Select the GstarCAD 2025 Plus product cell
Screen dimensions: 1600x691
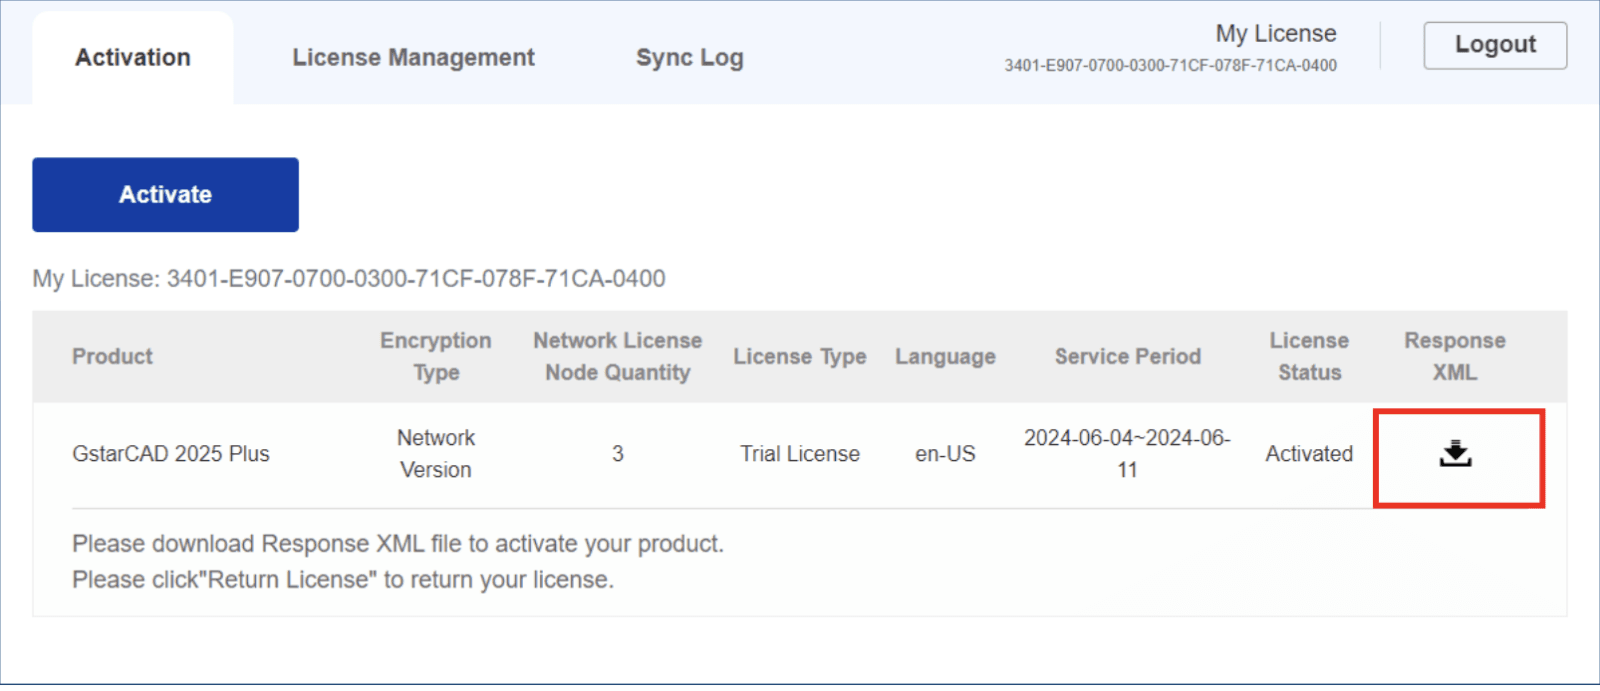171,454
